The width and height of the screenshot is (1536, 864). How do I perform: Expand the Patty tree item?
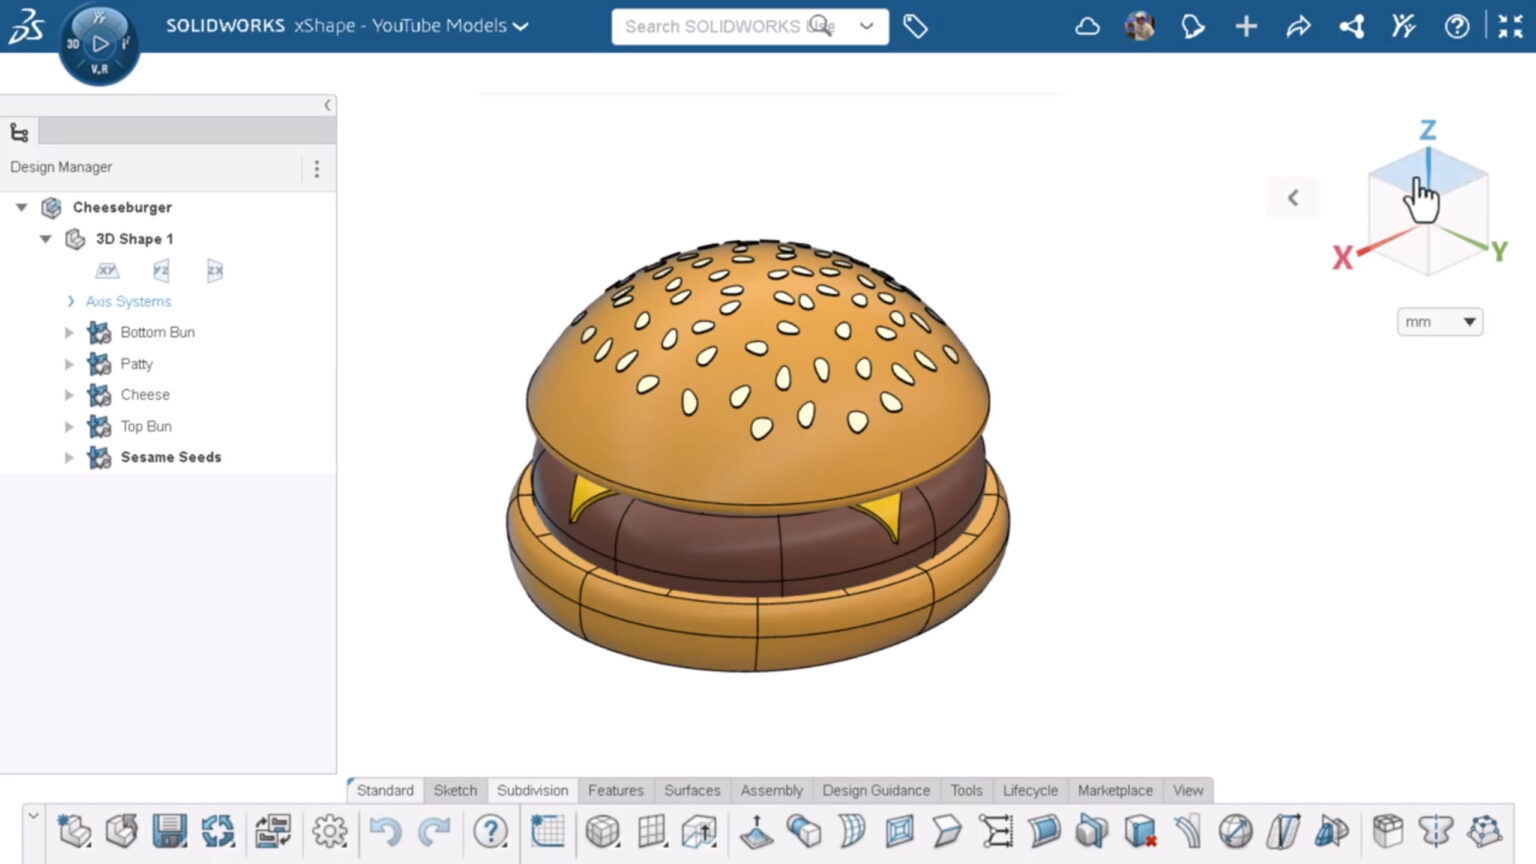69,364
